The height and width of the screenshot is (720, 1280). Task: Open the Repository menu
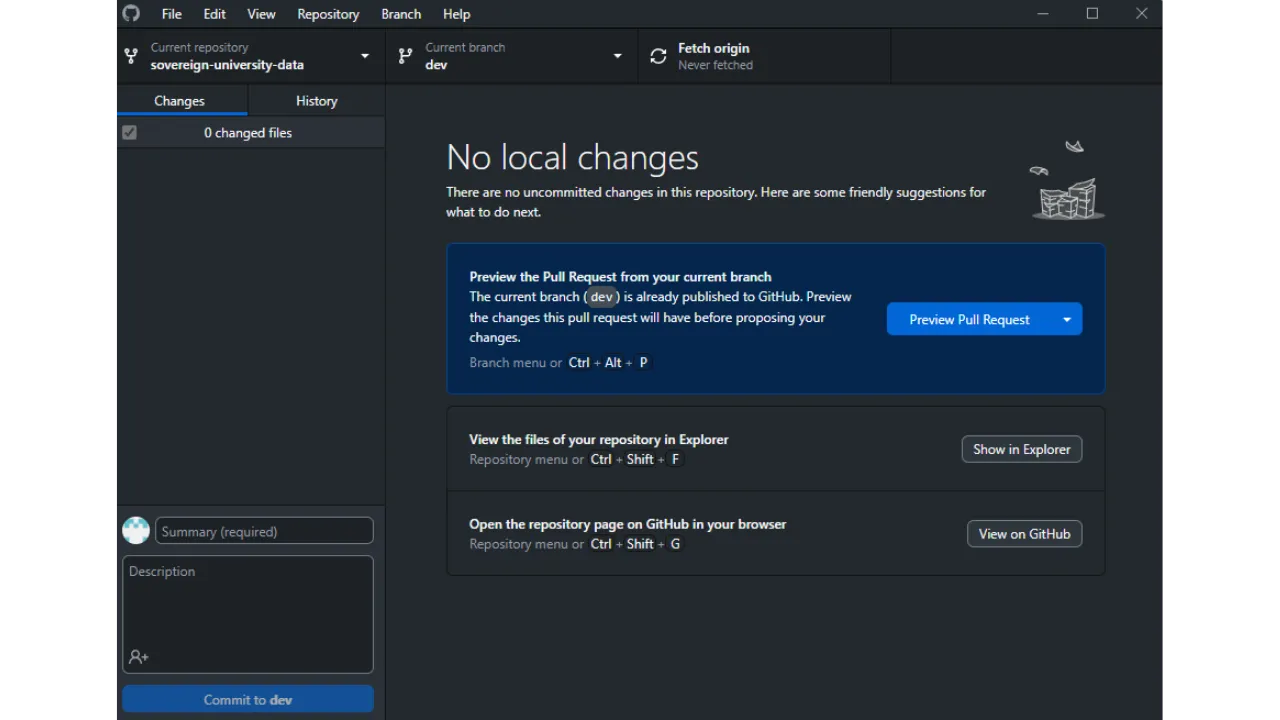328,14
